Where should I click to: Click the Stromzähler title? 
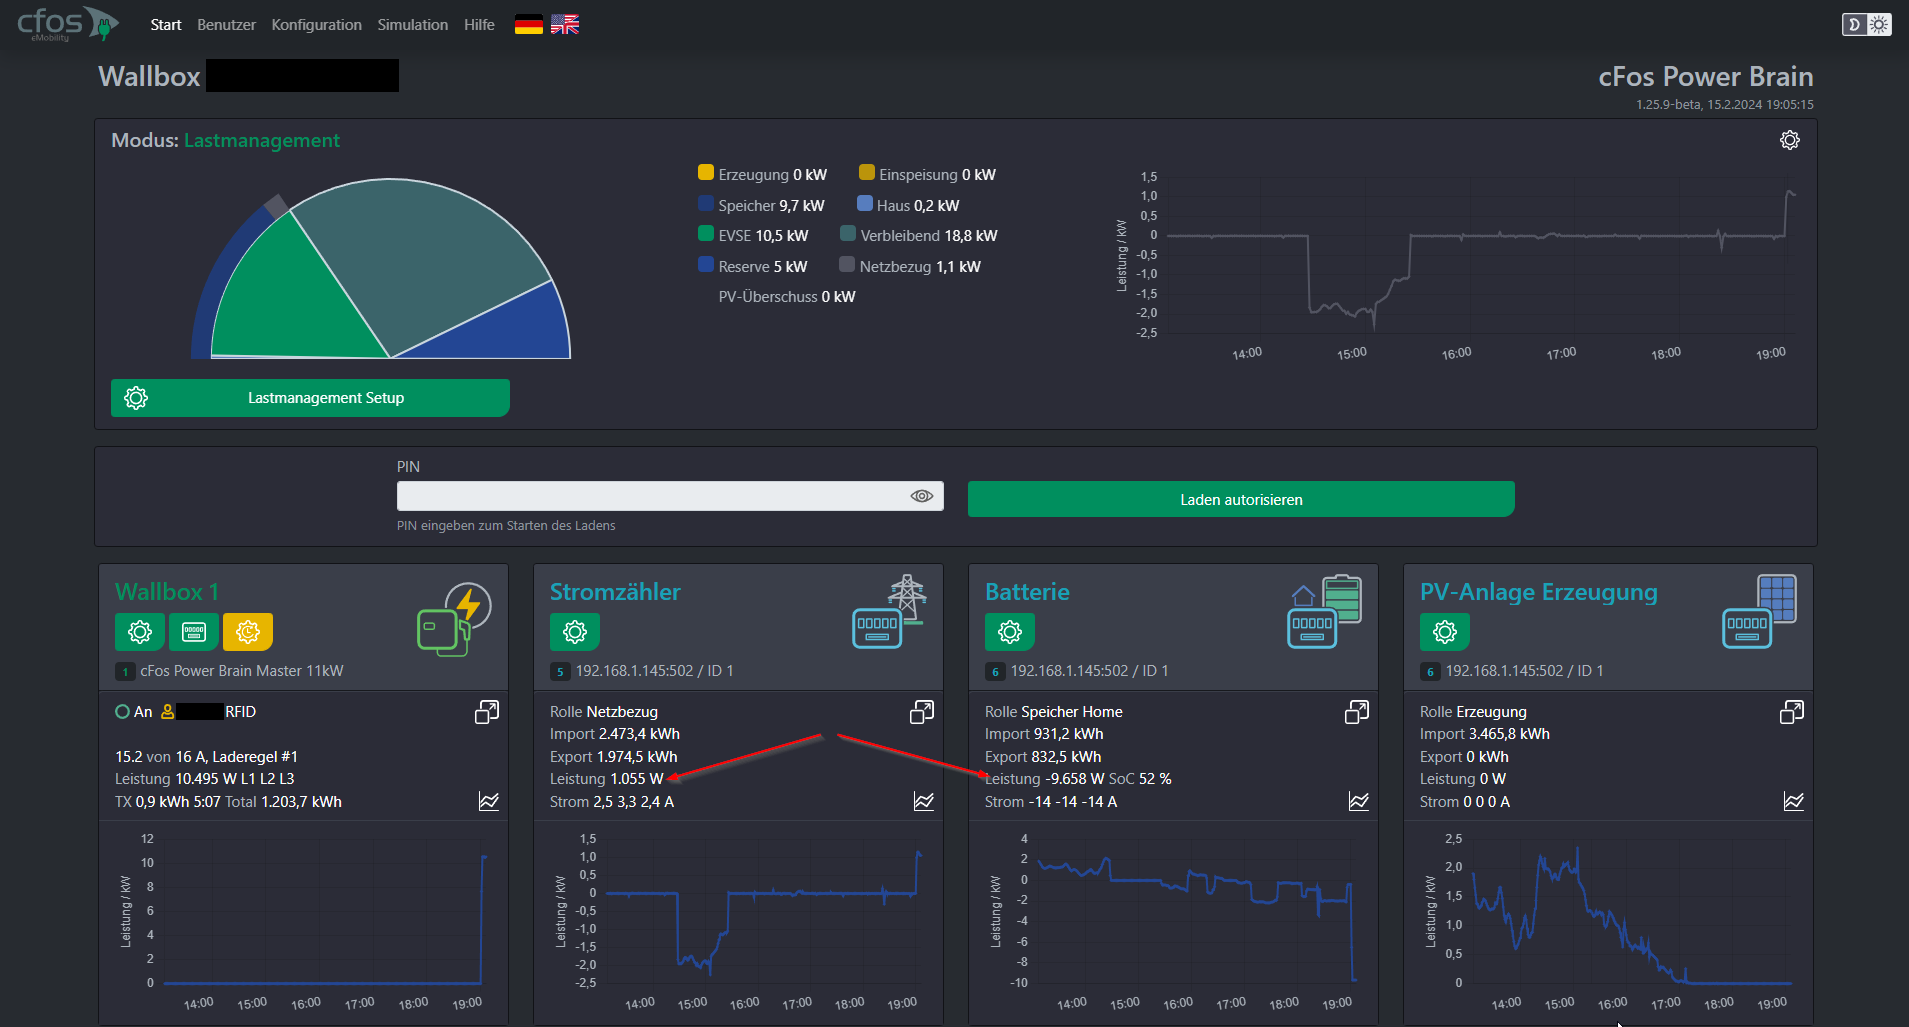click(615, 592)
